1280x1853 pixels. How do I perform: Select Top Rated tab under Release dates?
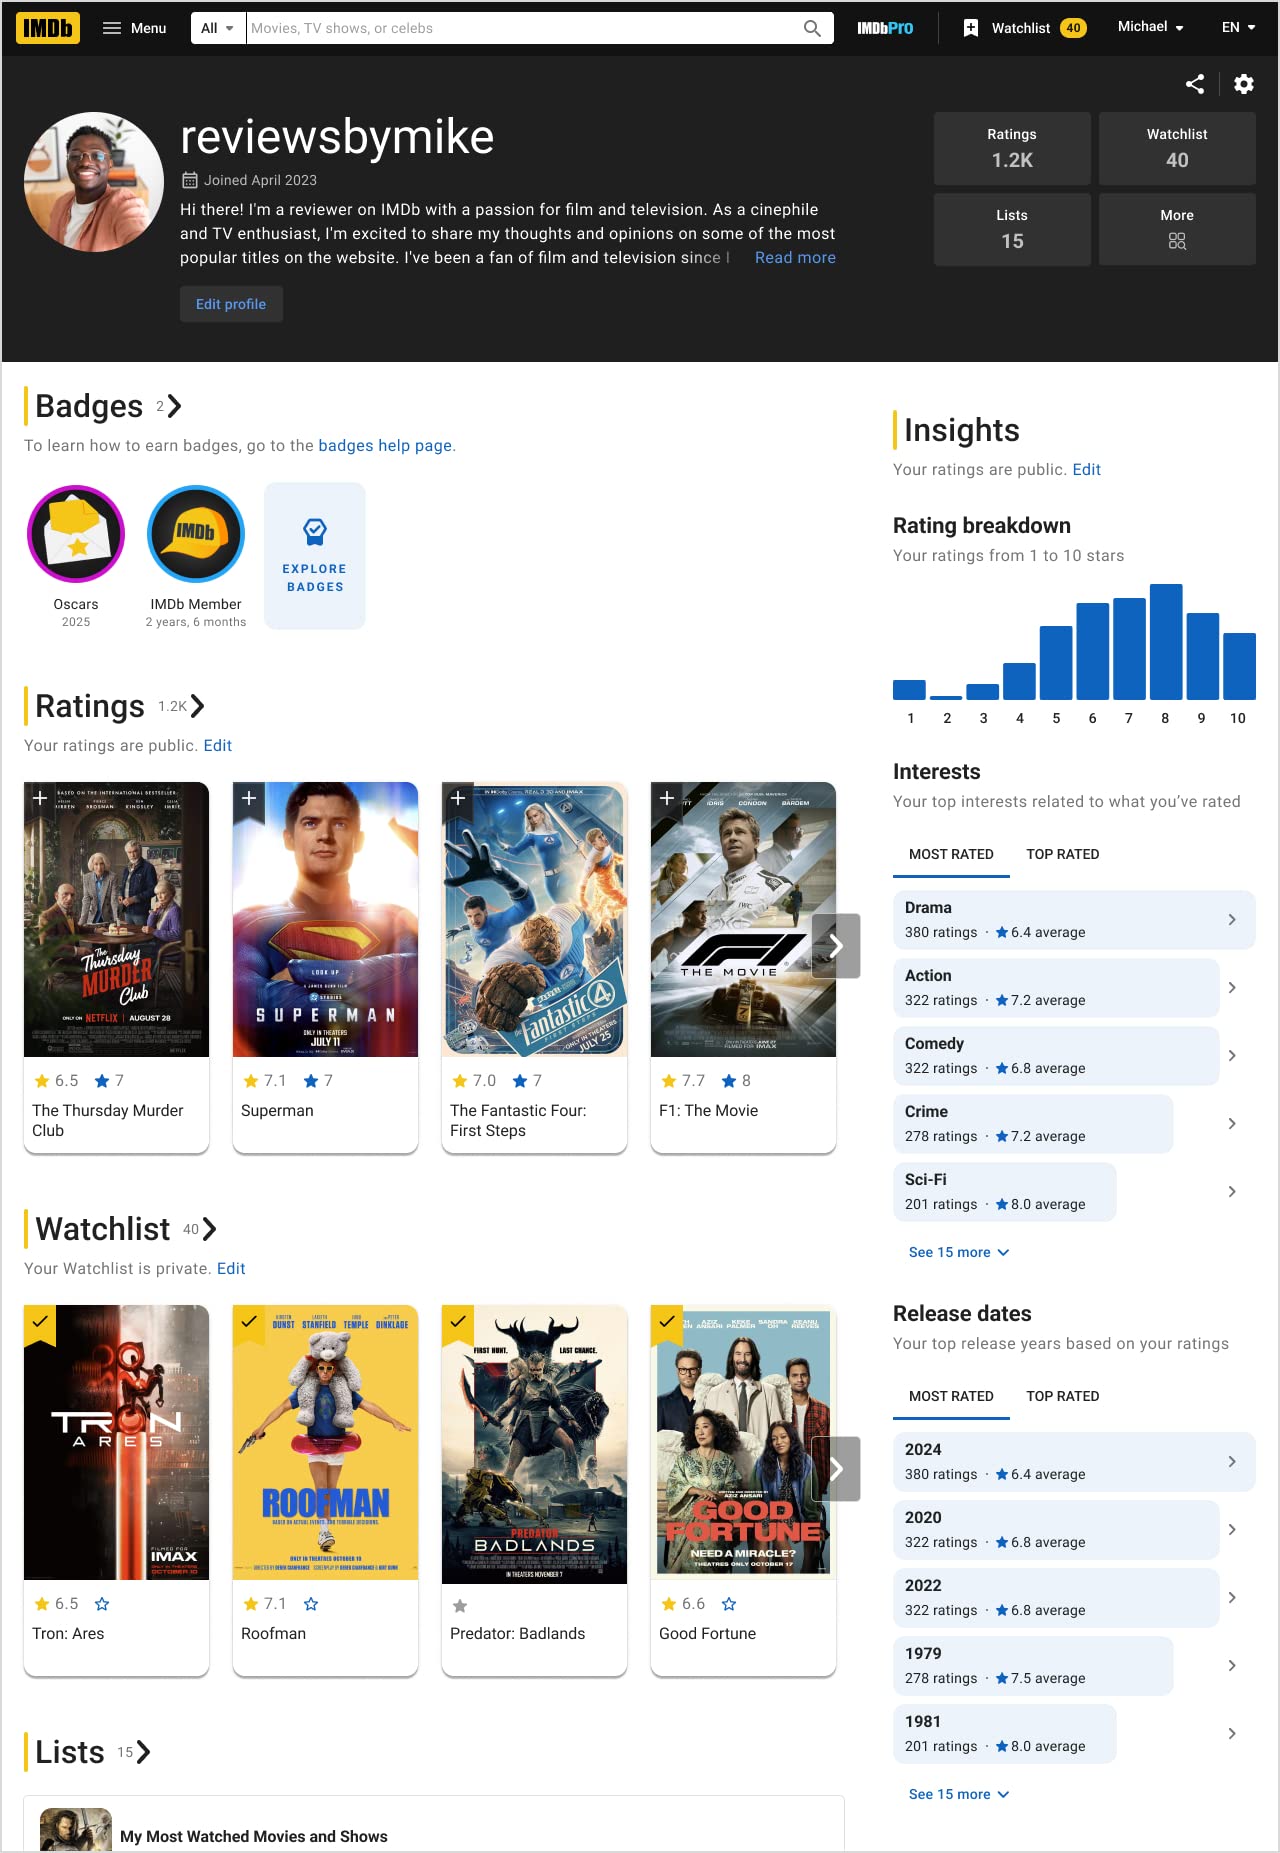(1062, 1396)
